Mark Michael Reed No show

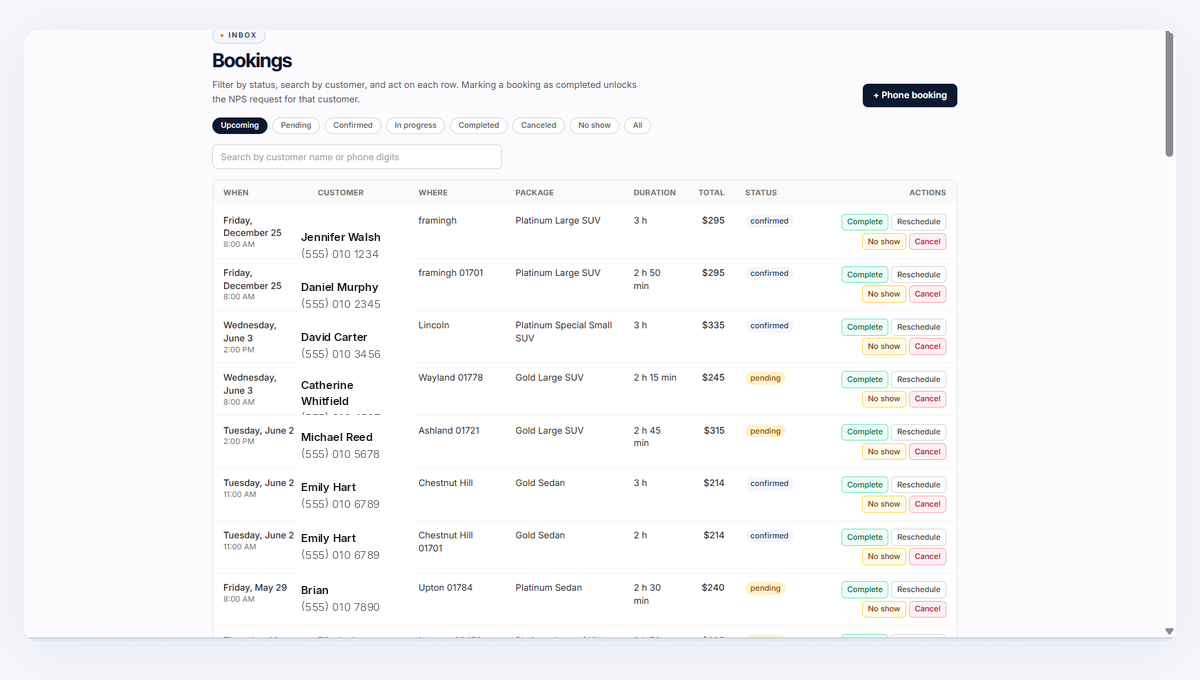coord(884,451)
